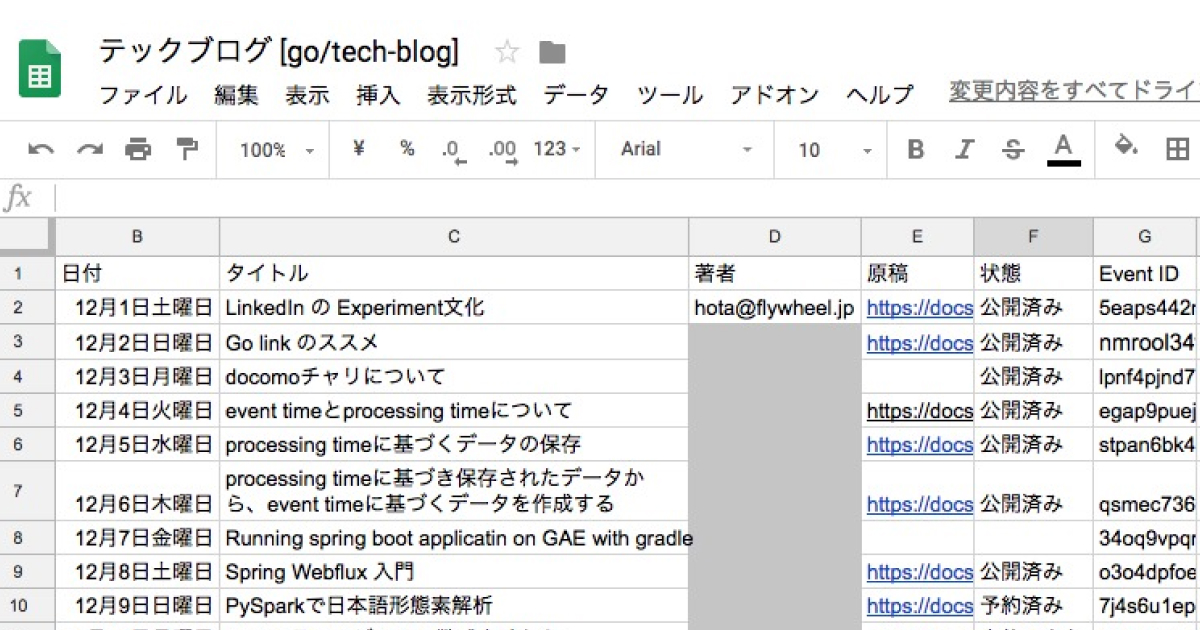Click the redo arrow icon
1200x630 pixels.
[x=90, y=150]
